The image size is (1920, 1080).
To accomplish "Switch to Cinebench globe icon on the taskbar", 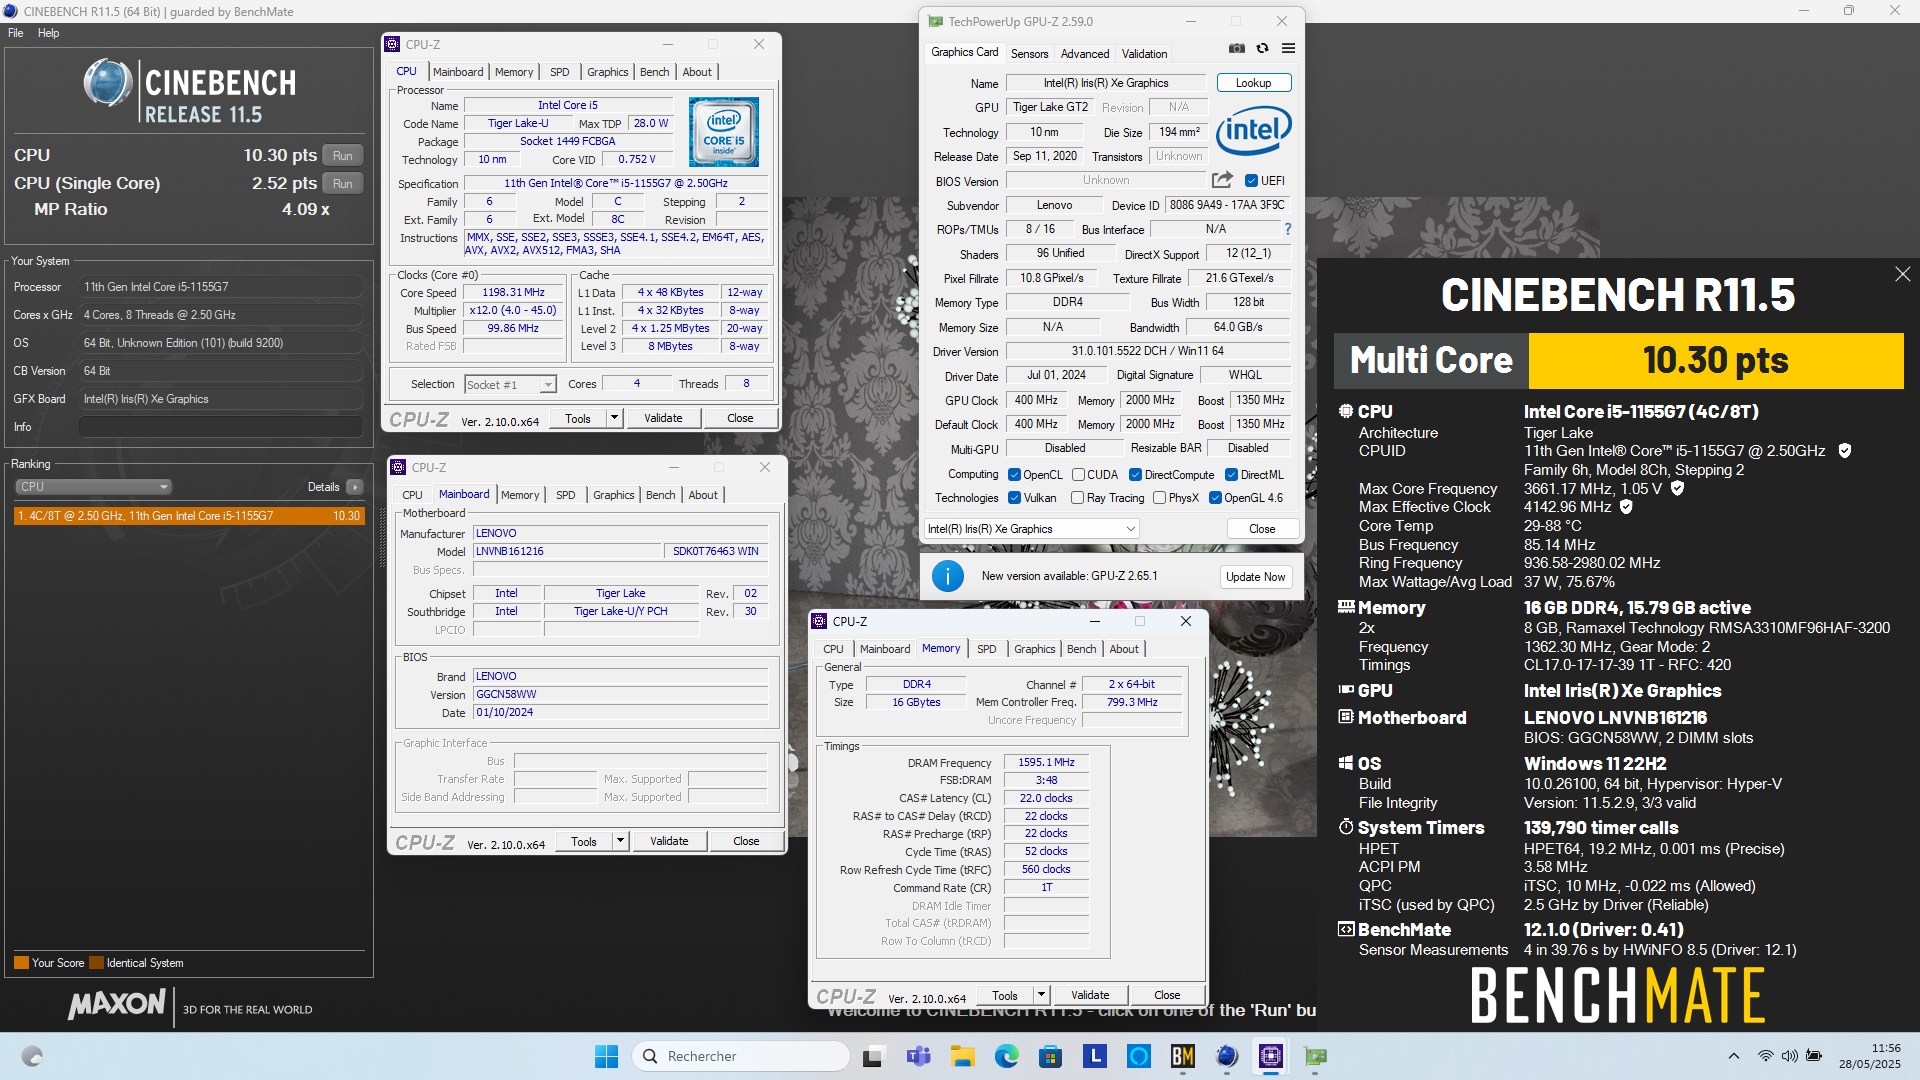I will pos(1227,1056).
